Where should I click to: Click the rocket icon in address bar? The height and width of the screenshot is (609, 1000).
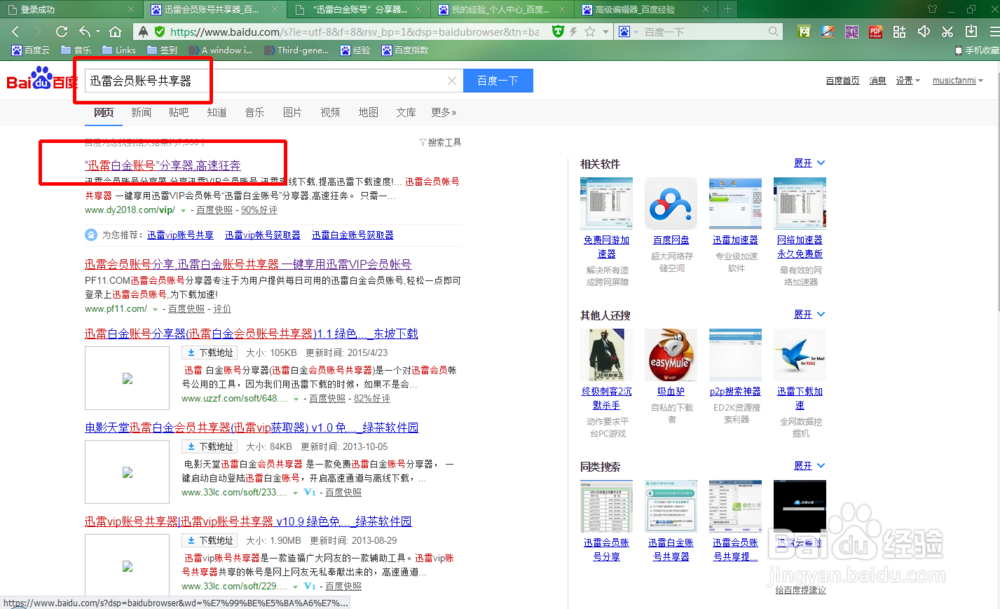[x=143, y=31]
